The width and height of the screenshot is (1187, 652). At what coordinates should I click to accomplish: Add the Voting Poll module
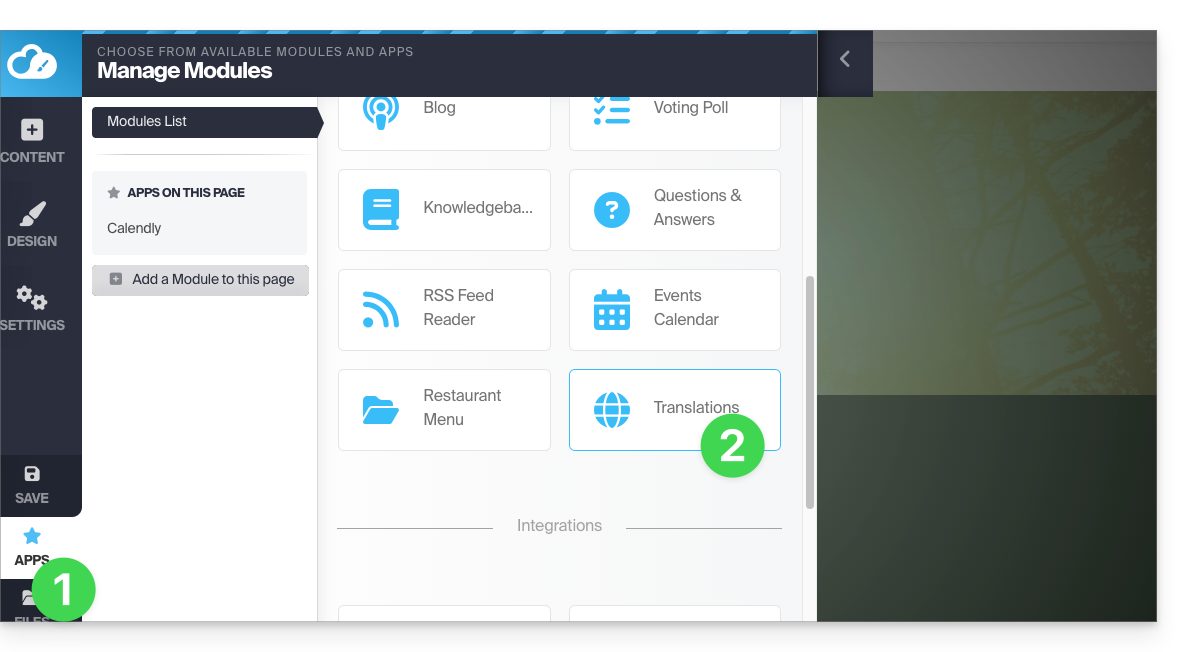coord(675,121)
